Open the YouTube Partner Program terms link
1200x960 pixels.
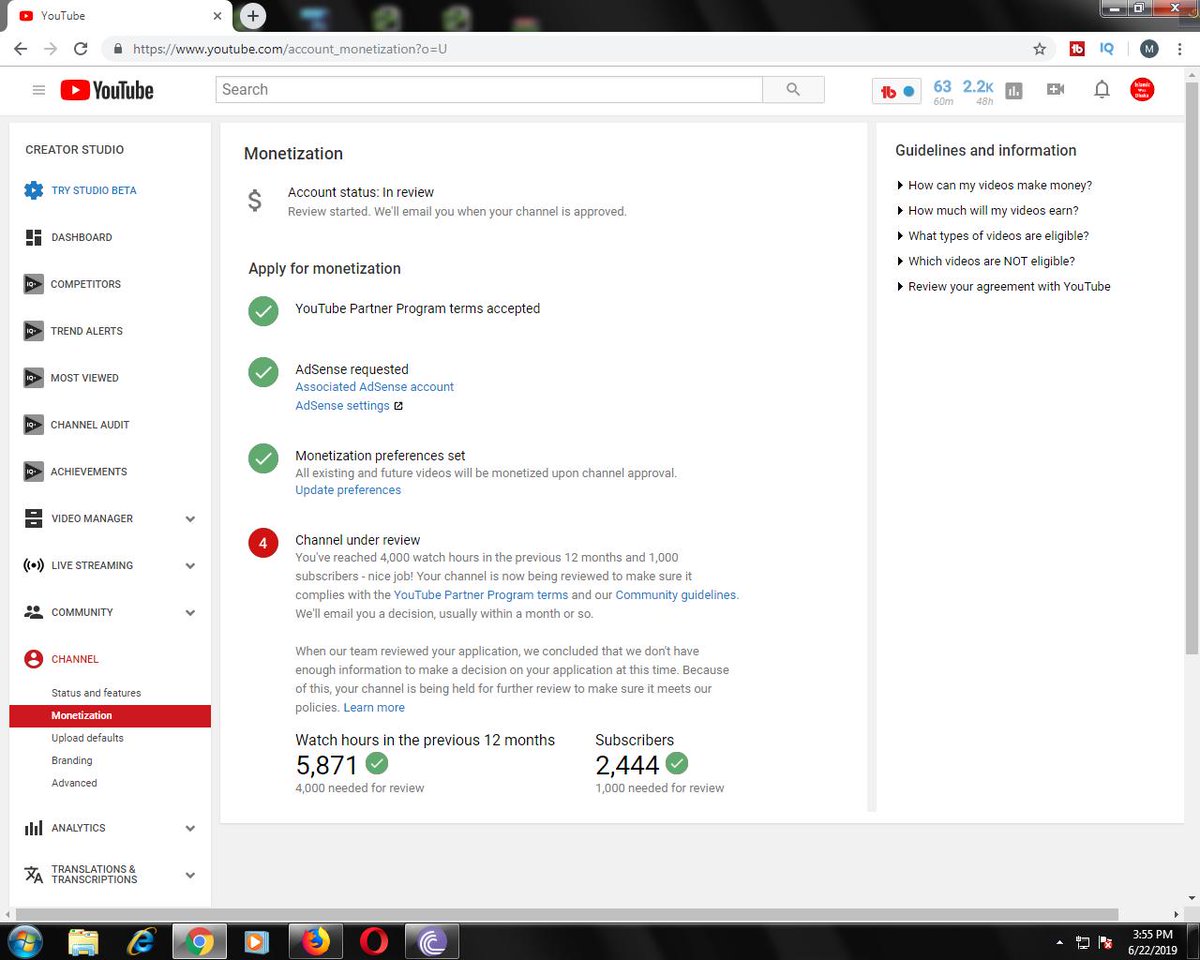point(481,595)
